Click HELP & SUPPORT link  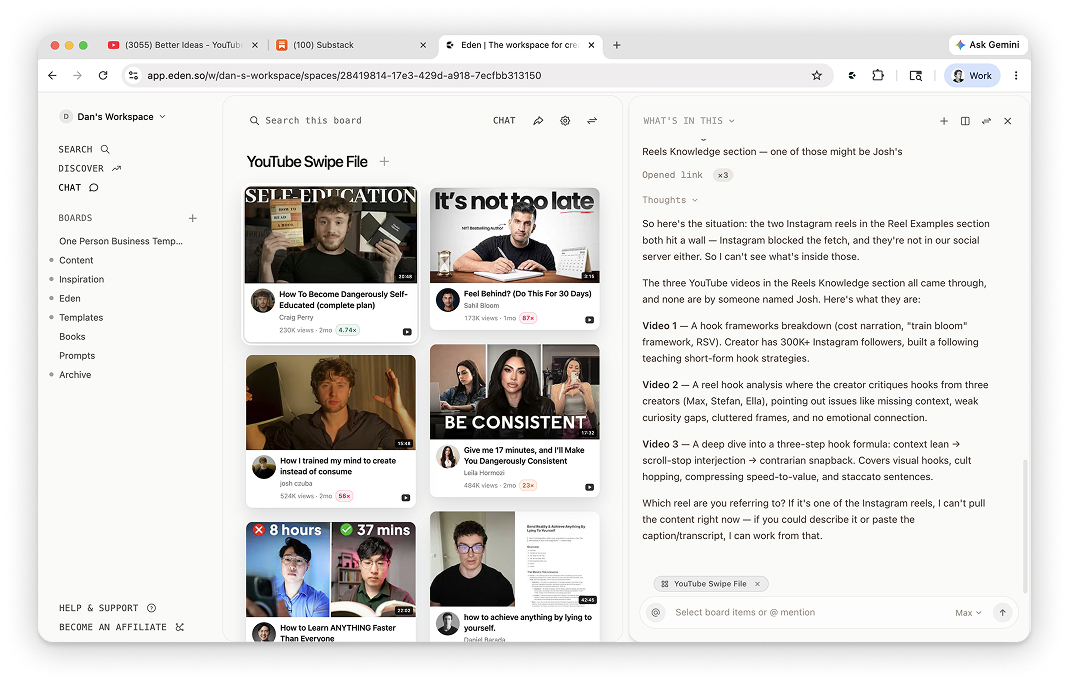point(98,608)
